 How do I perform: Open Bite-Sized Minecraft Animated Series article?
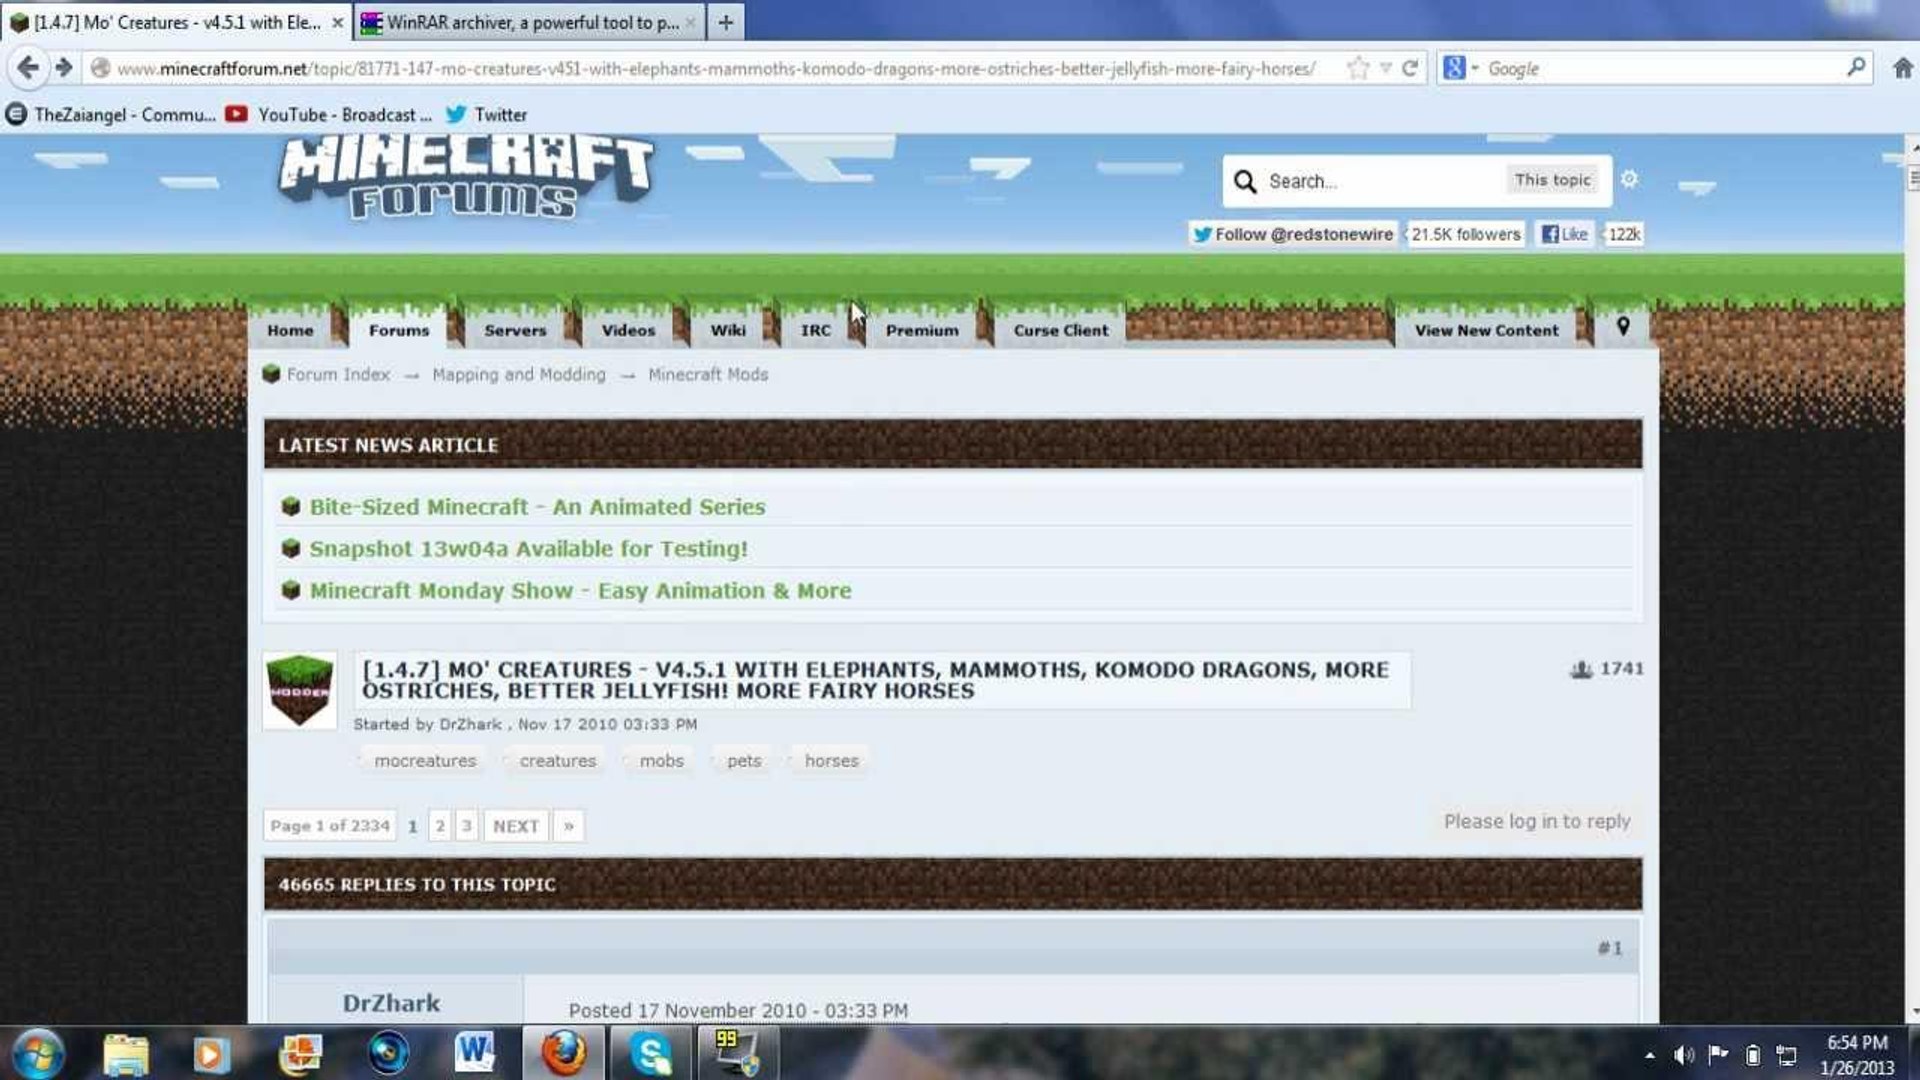(537, 507)
